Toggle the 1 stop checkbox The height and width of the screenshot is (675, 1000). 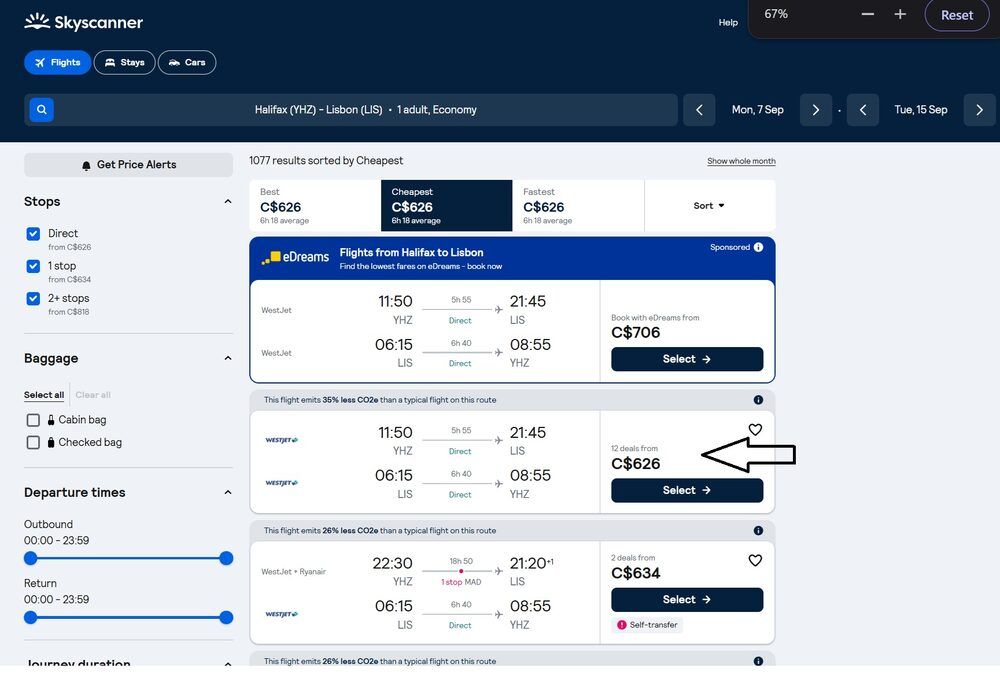click(x=33, y=266)
